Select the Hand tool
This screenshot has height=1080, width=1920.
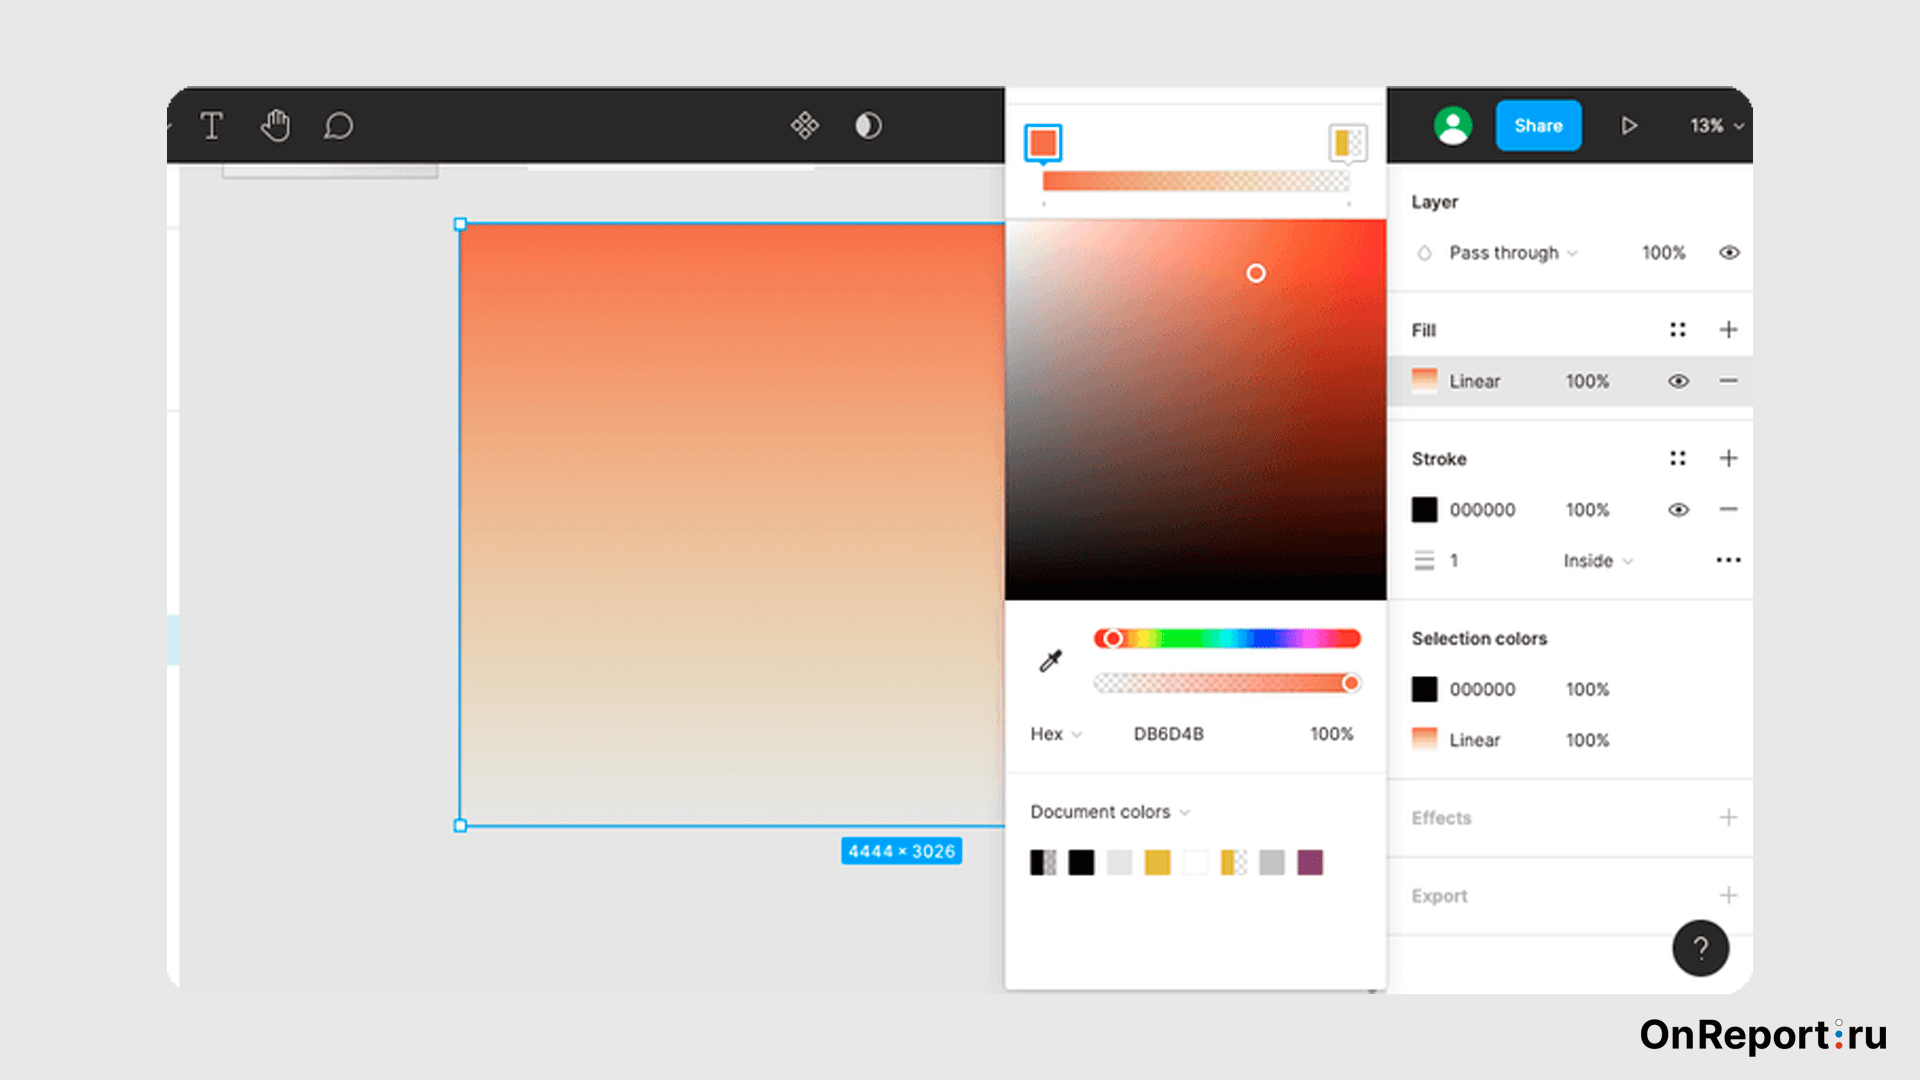tap(275, 126)
